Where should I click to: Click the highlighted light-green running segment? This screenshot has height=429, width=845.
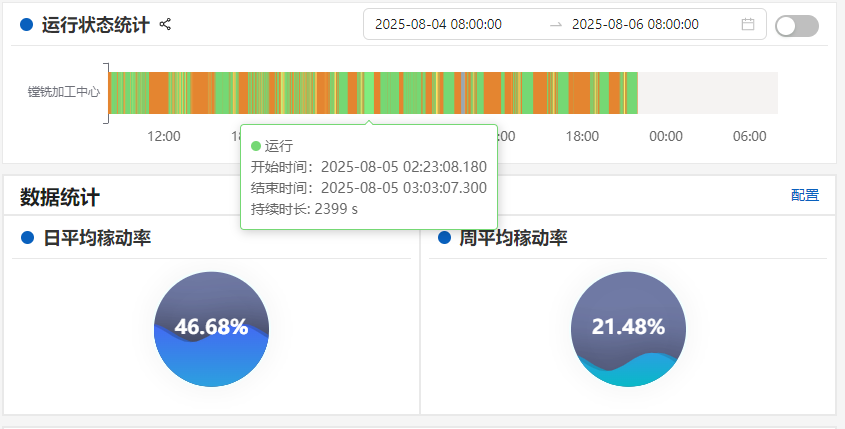tap(369, 93)
